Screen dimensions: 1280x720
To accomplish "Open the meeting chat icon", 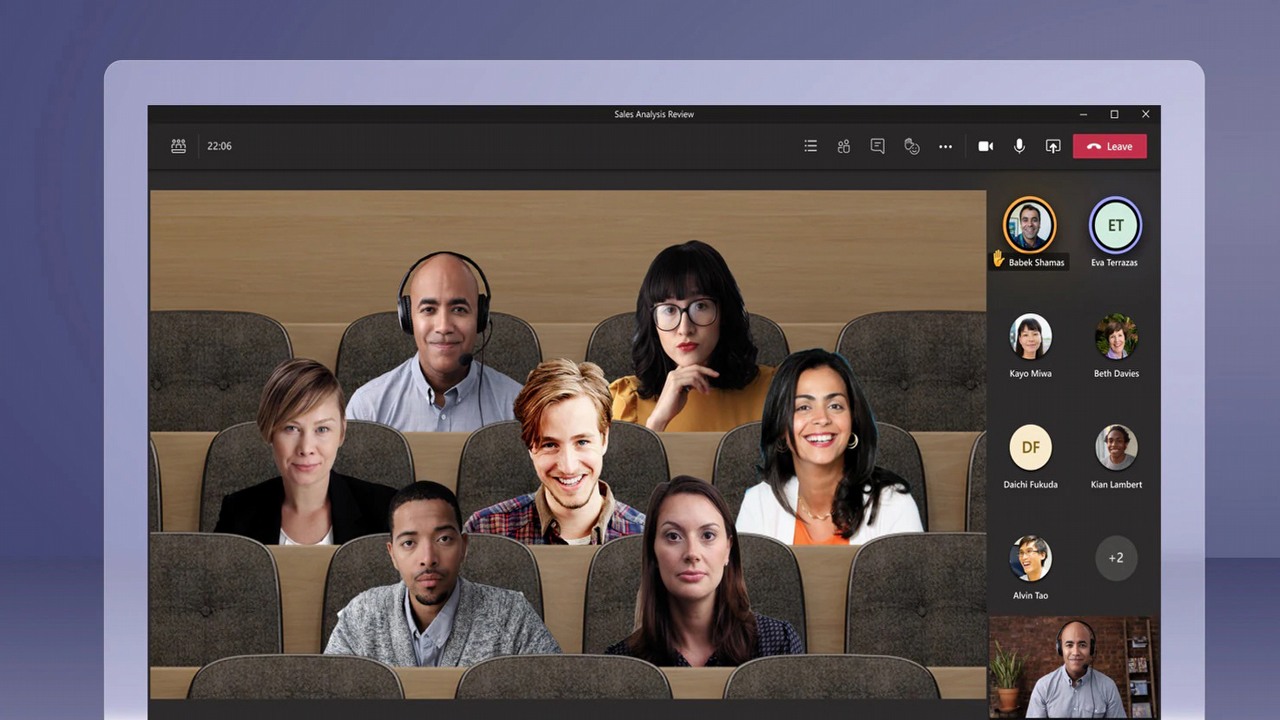I will pos(877,146).
